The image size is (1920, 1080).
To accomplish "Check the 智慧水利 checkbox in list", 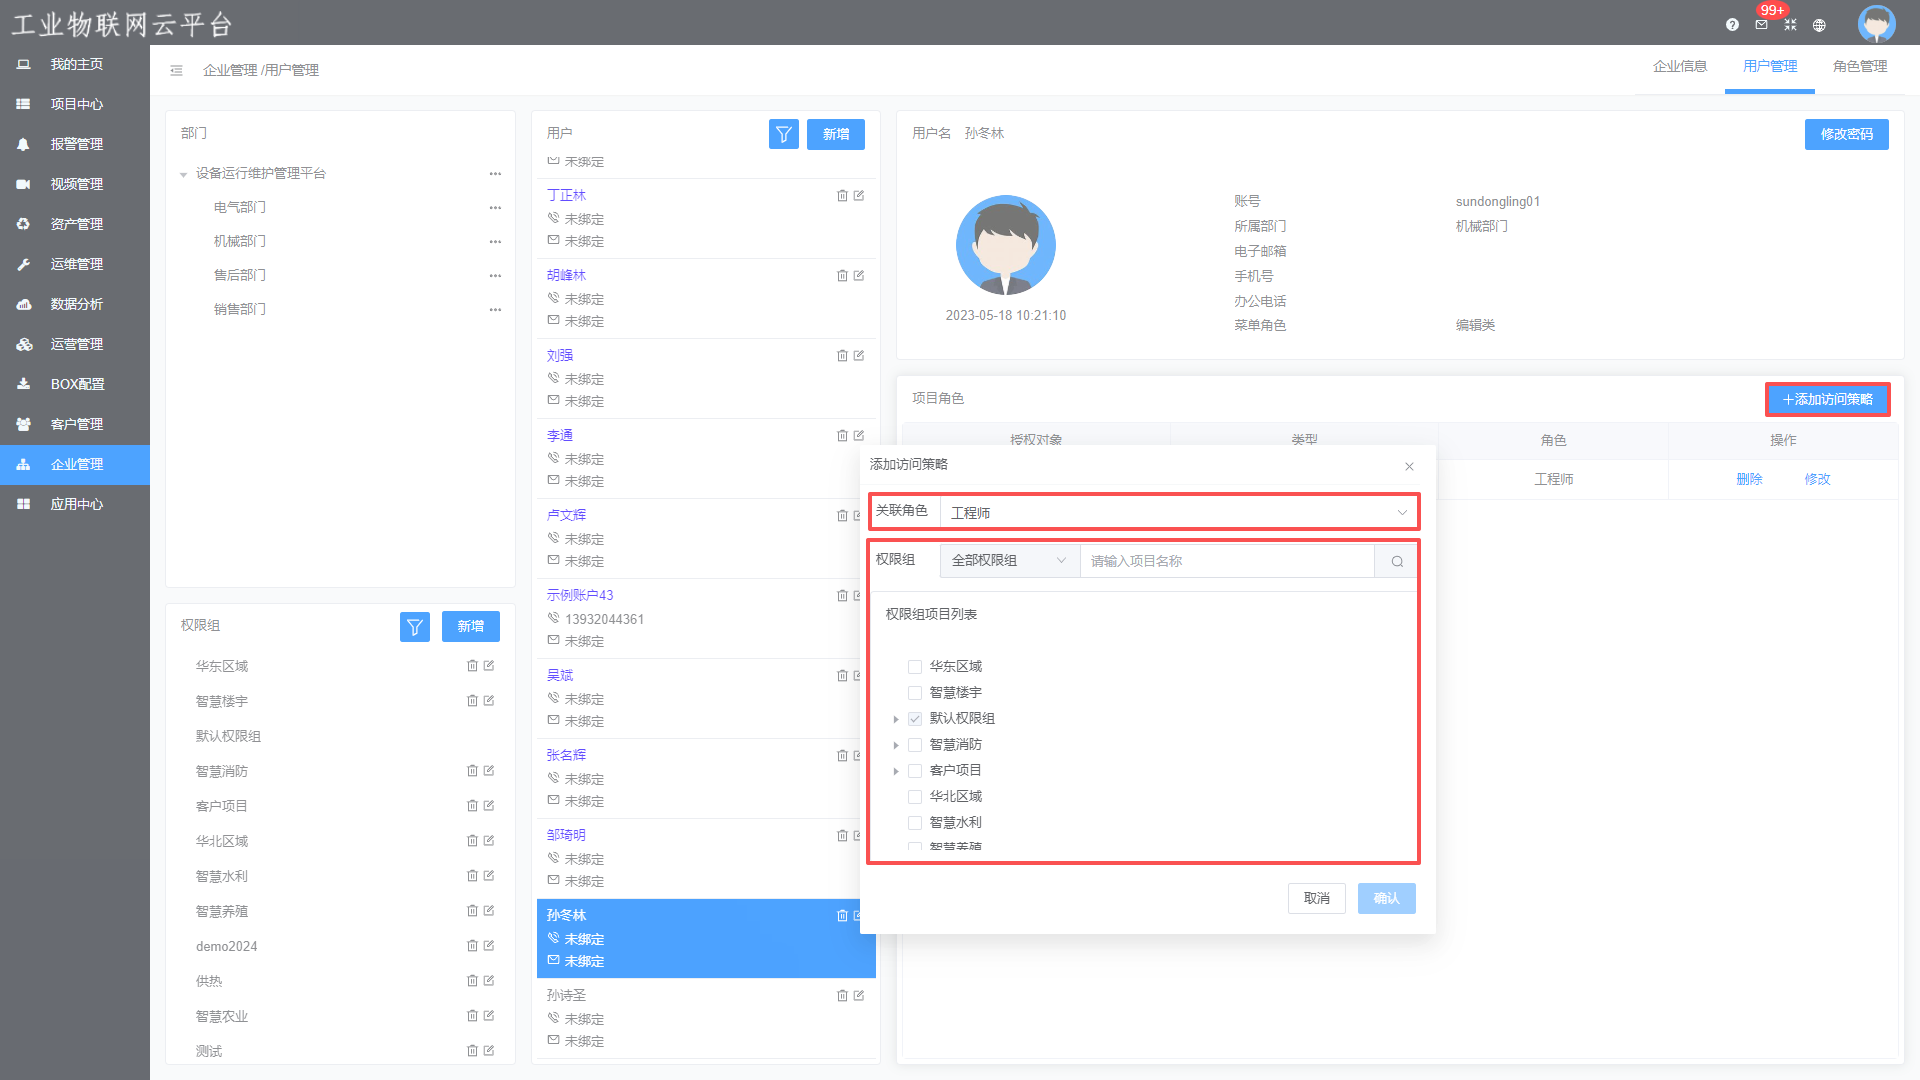I will [x=914, y=823].
